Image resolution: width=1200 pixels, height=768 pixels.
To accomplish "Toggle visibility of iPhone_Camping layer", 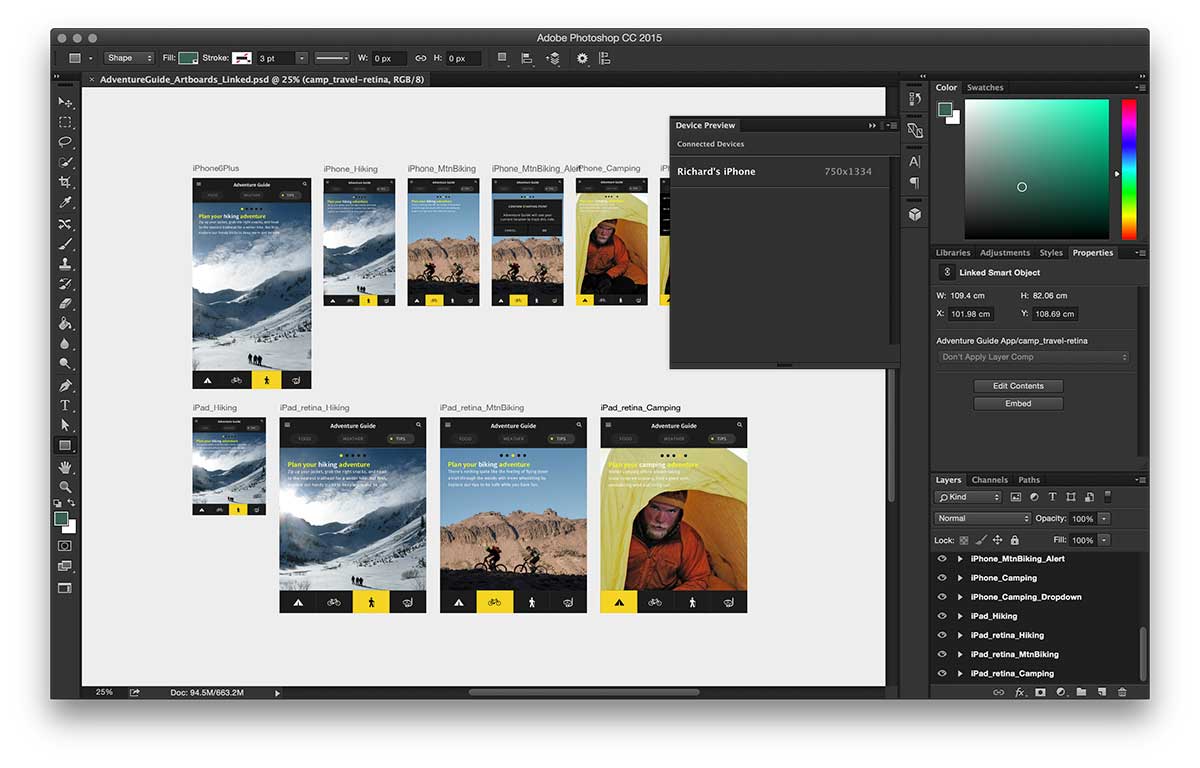I will pyautogui.click(x=941, y=578).
